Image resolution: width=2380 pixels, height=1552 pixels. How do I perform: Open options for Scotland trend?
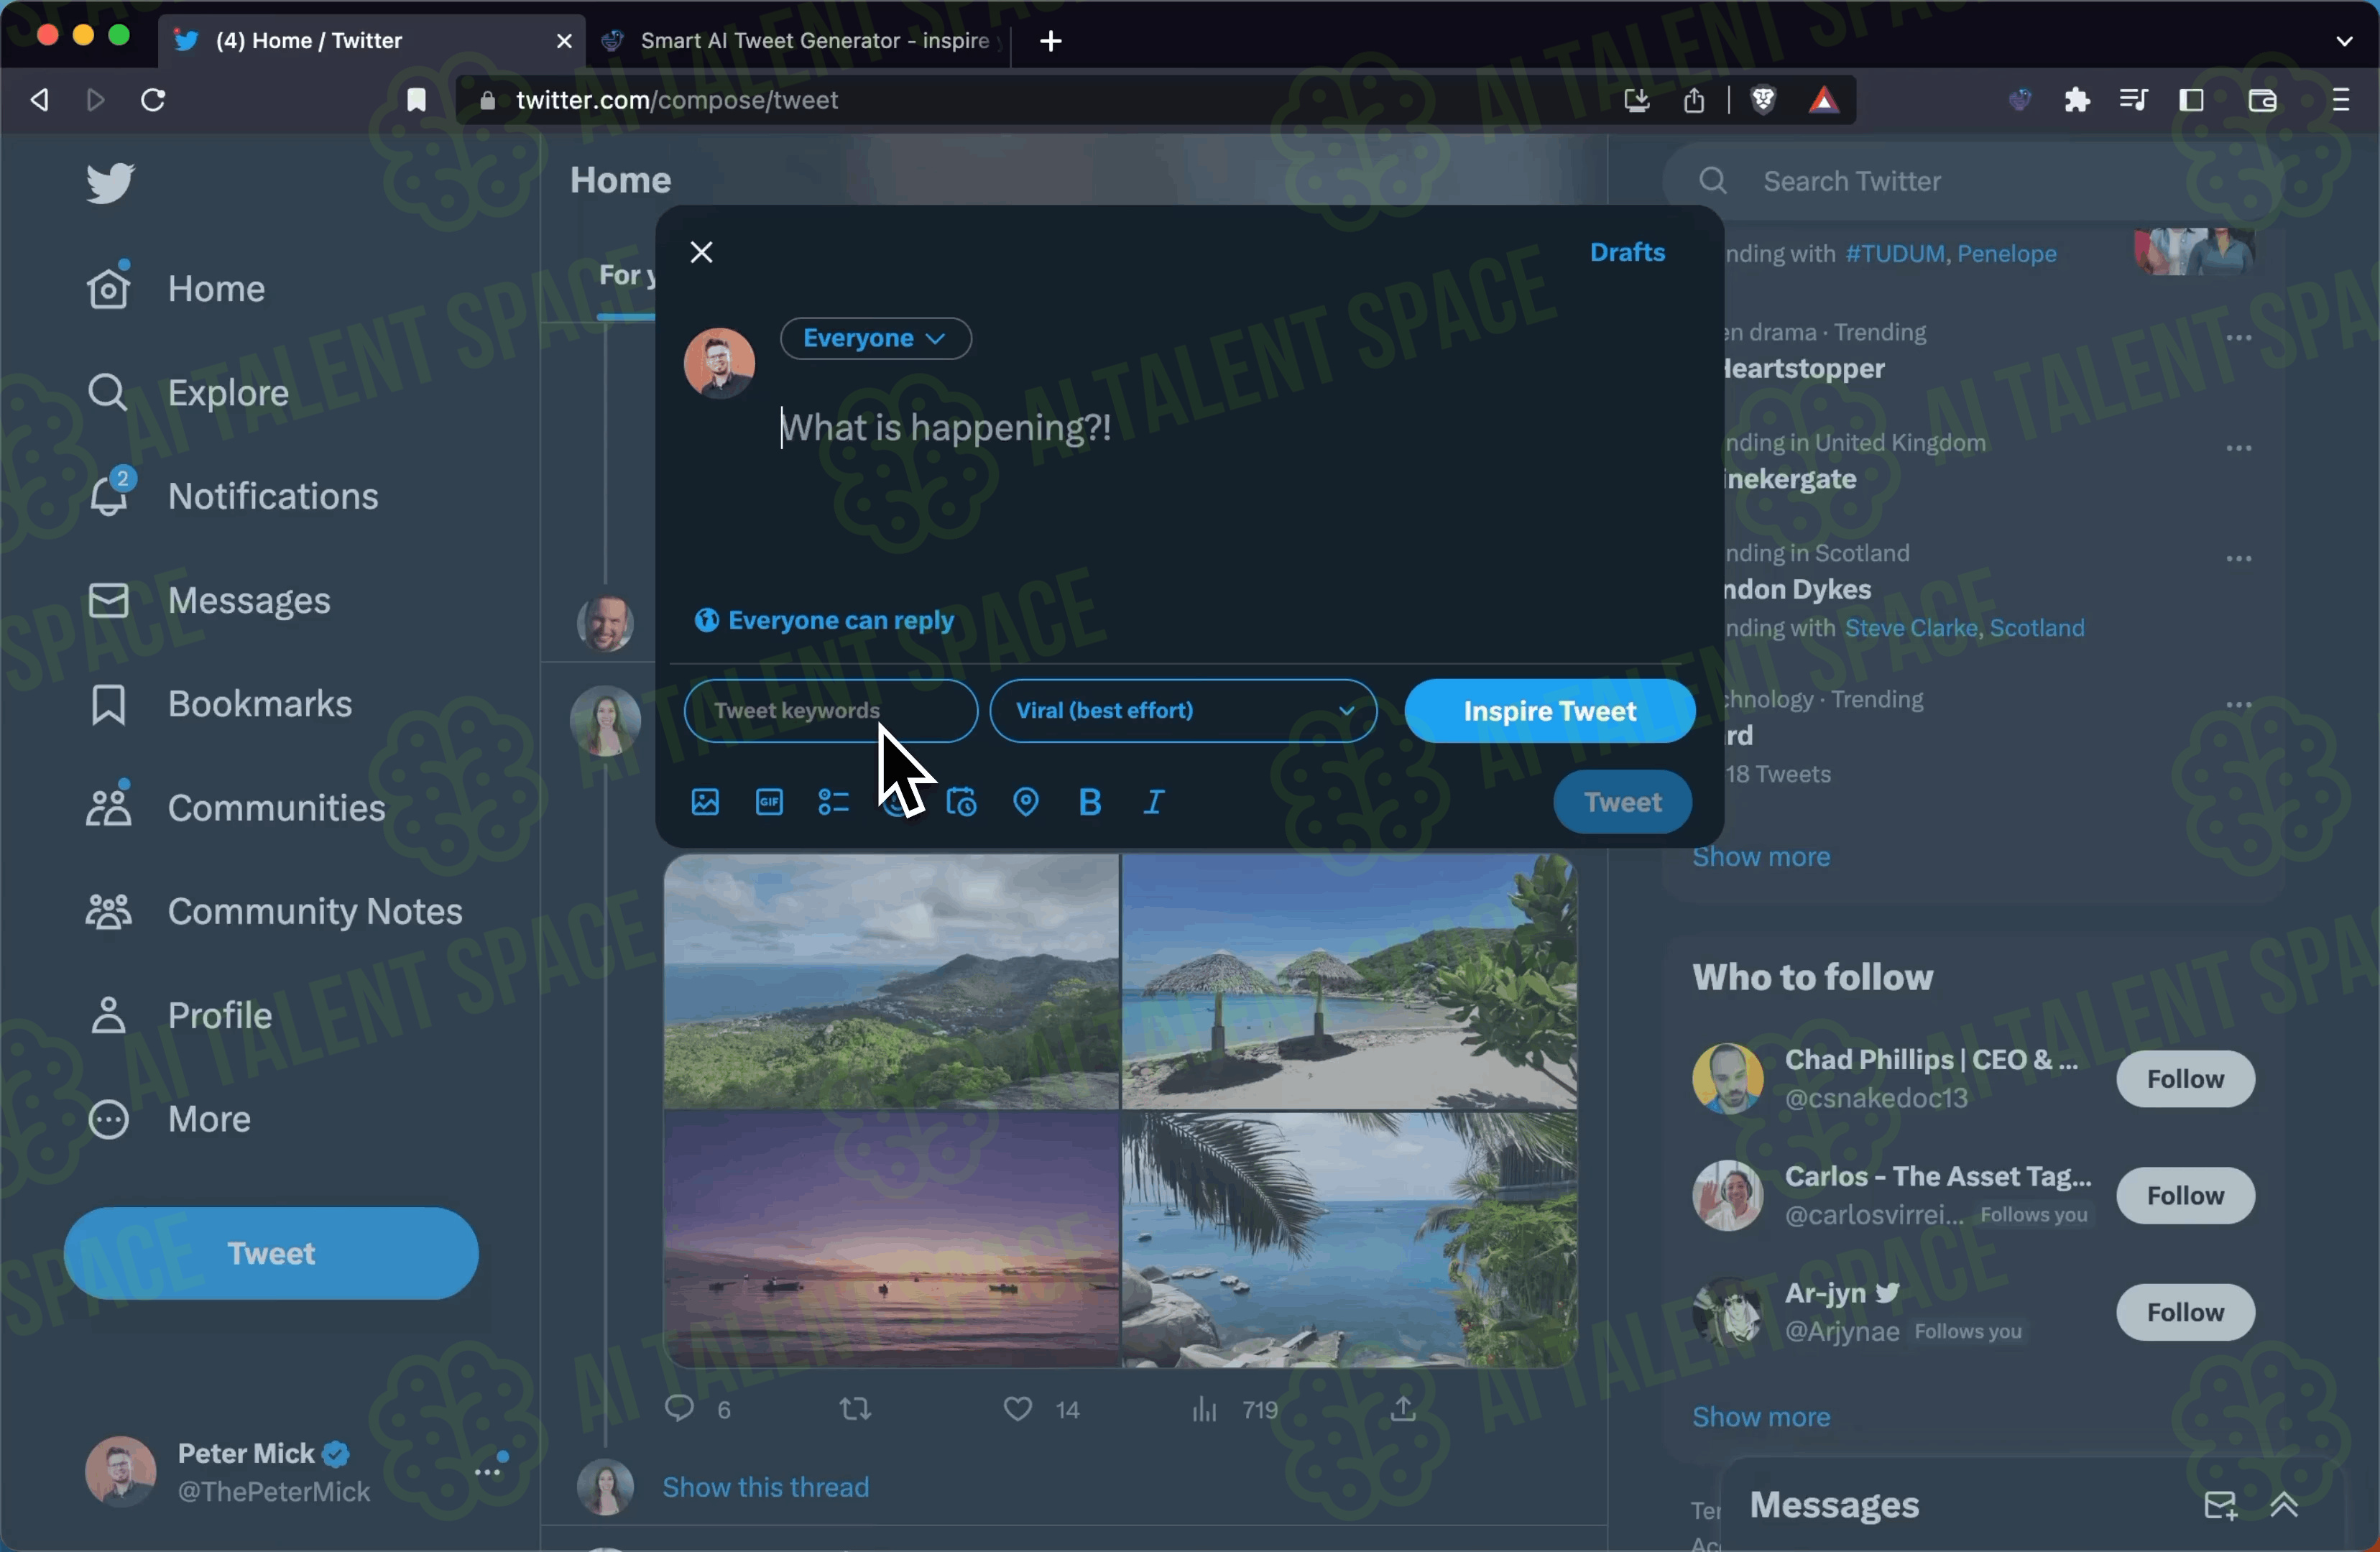pos(2239,558)
